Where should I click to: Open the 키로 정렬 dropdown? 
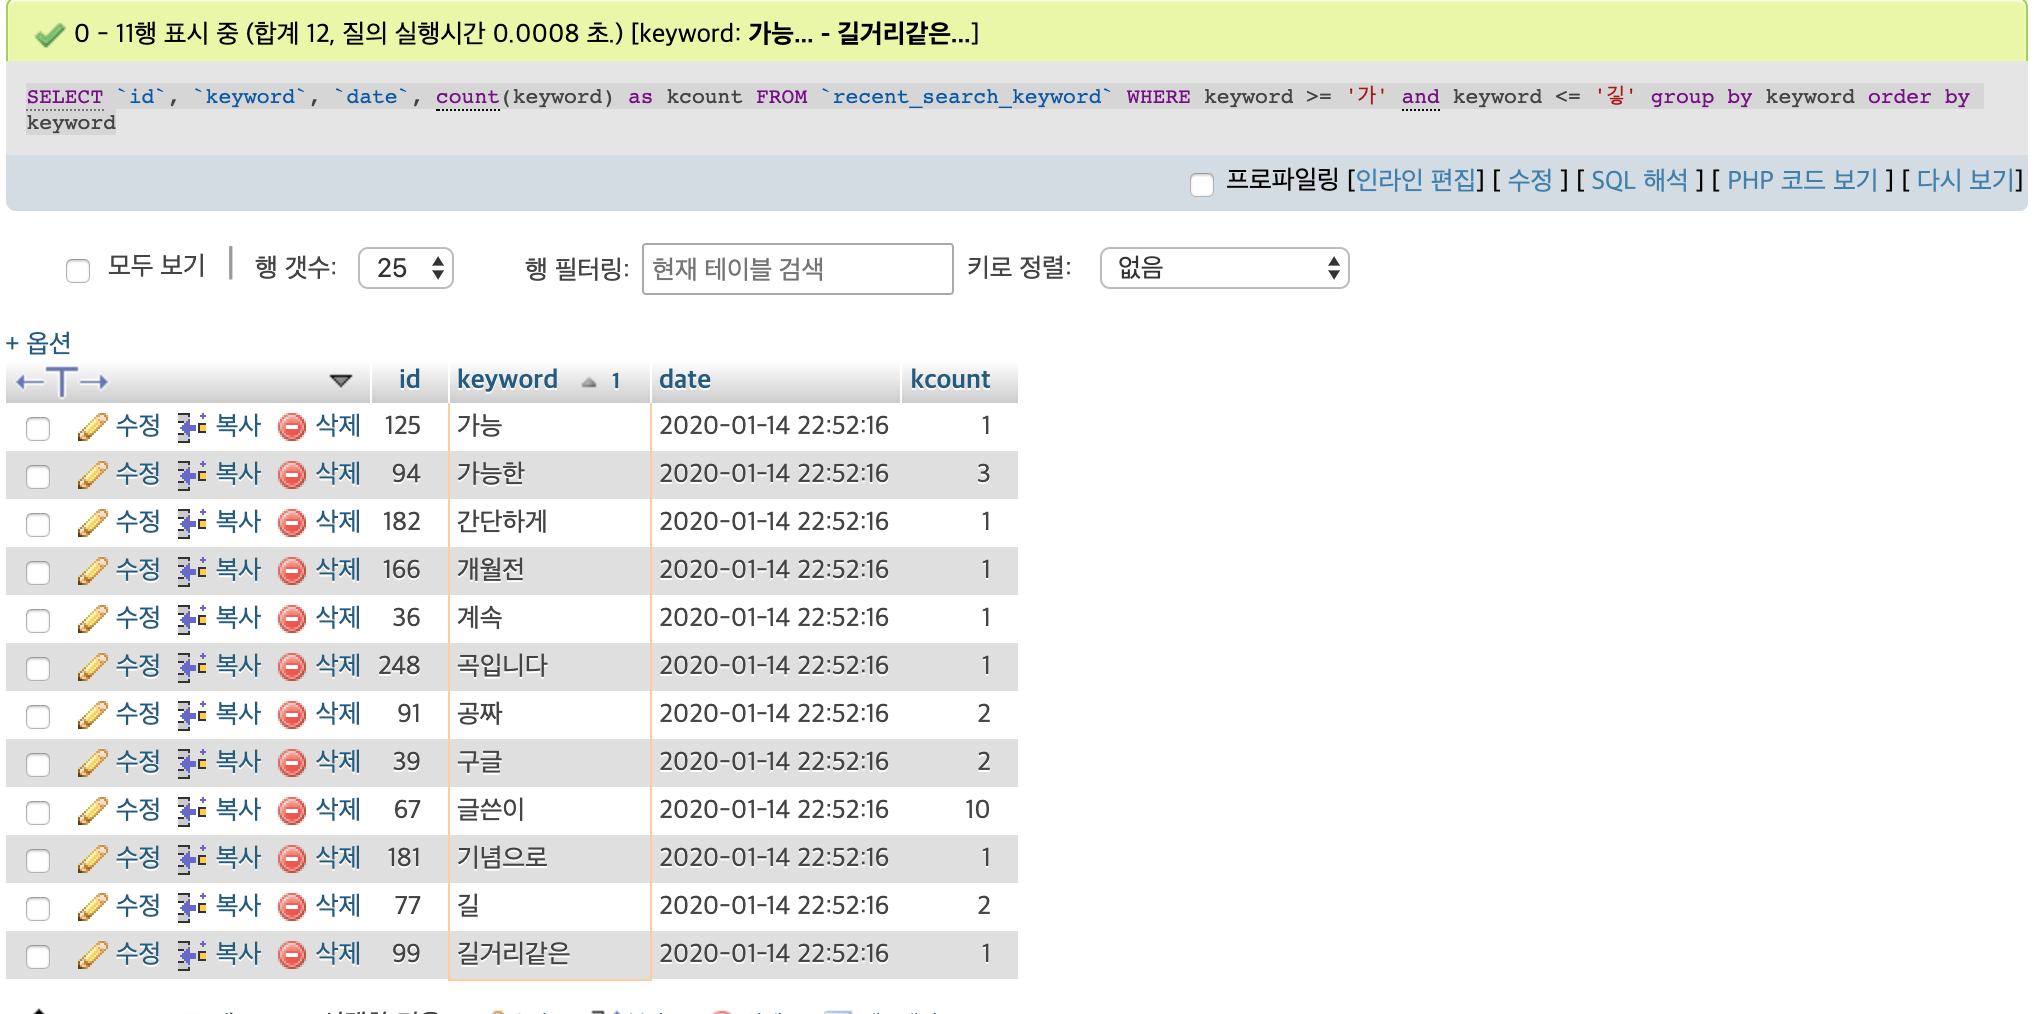(1224, 268)
